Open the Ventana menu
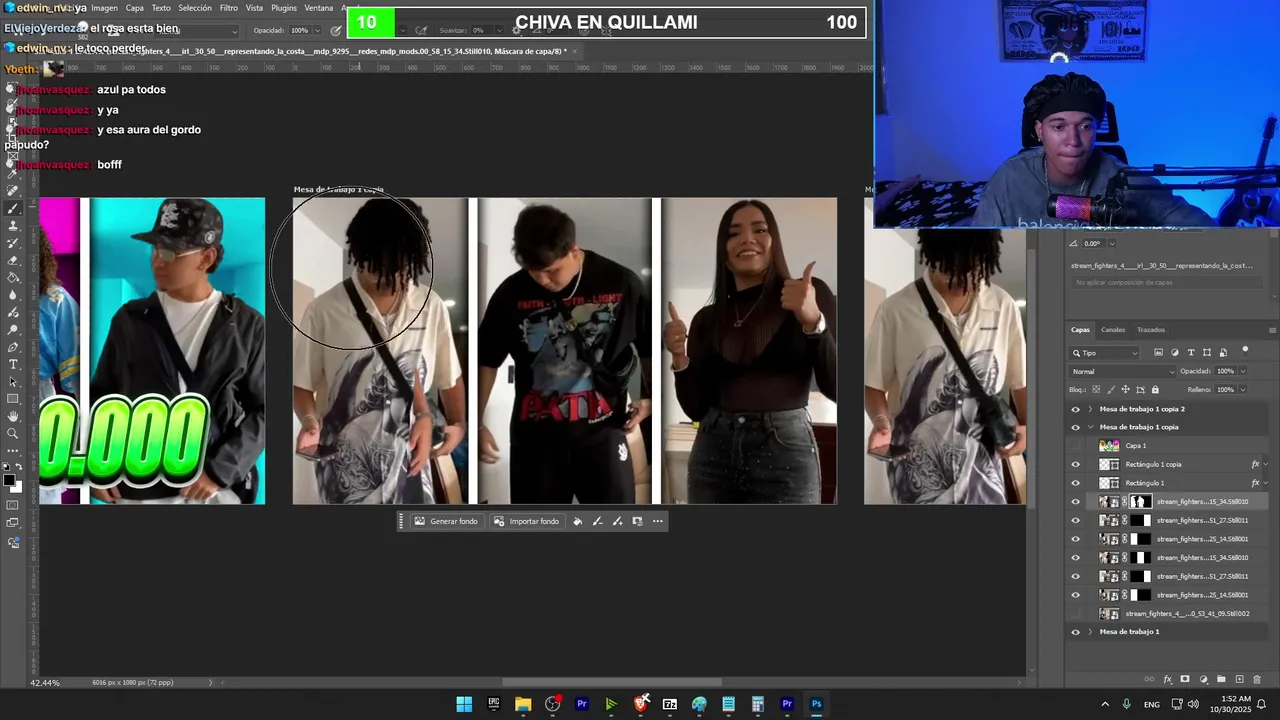 319,8
